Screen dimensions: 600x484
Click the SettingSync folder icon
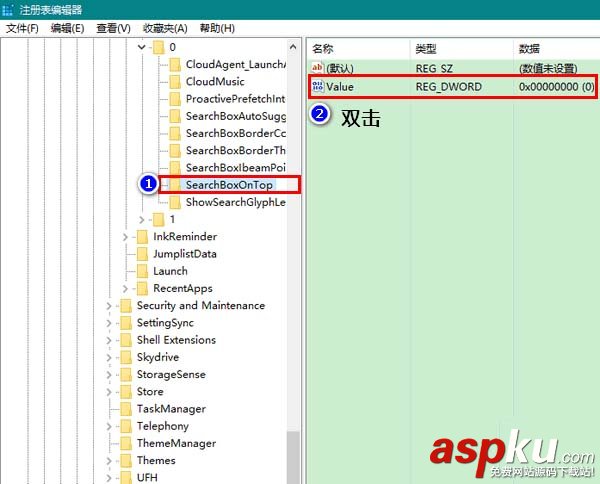coord(126,323)
